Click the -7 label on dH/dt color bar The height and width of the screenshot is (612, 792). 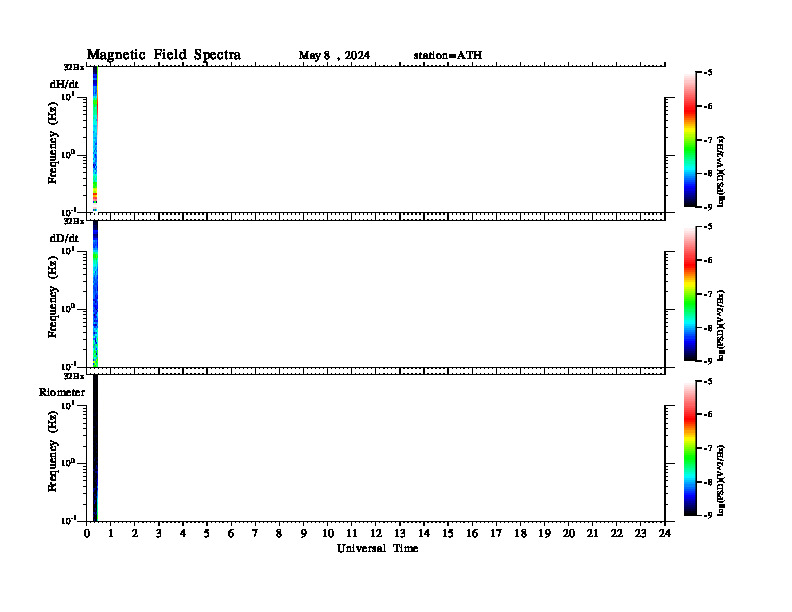tap(708, 140)
